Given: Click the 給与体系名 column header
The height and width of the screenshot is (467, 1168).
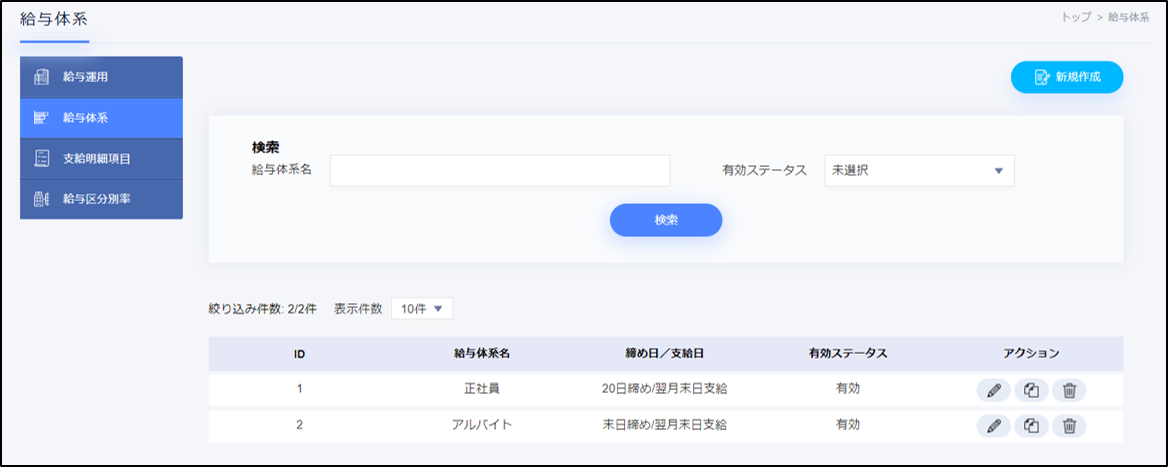Looking at the screenshot, I should coord(482,353).
